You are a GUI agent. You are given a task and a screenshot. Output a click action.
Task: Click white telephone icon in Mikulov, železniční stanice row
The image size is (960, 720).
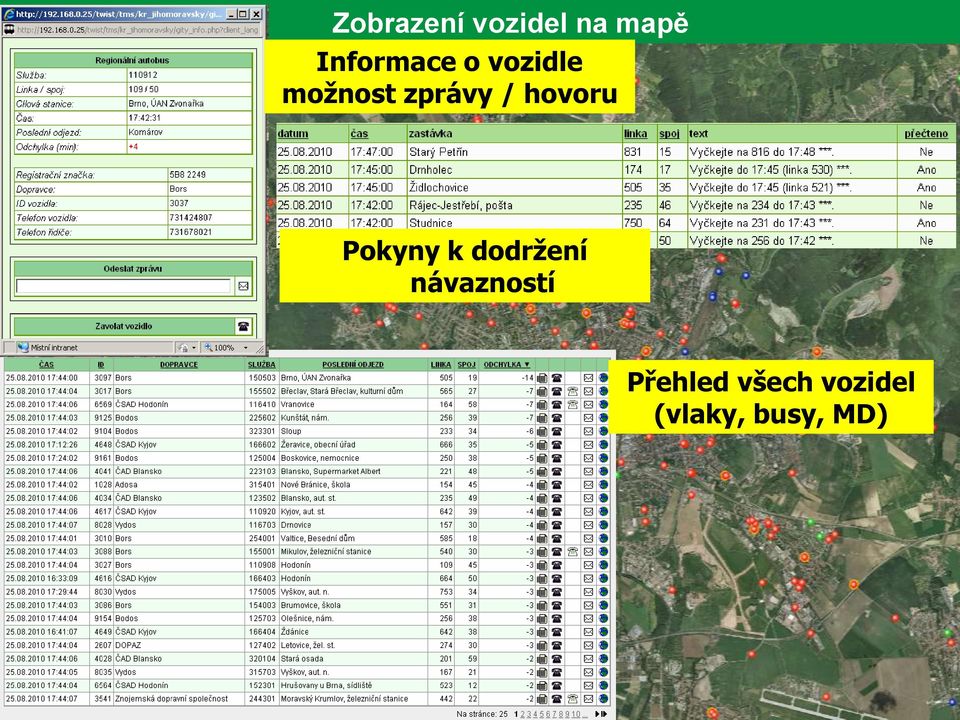click(572, 552)
